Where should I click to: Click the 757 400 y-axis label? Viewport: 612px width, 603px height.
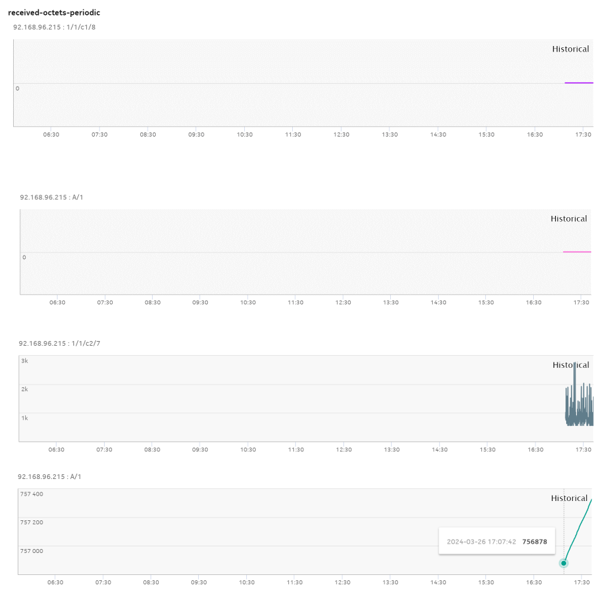(31, 494)
